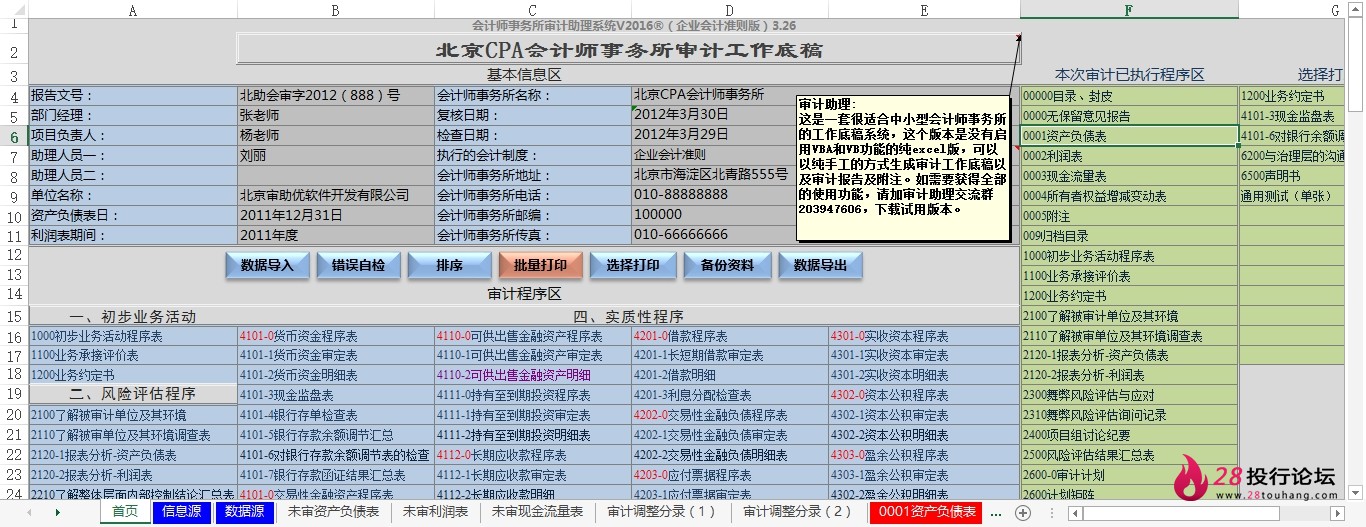Screen dimensions: 1366x527
Task: Switch to the 未审利润表 sheet tab
Action: point(436,512)
